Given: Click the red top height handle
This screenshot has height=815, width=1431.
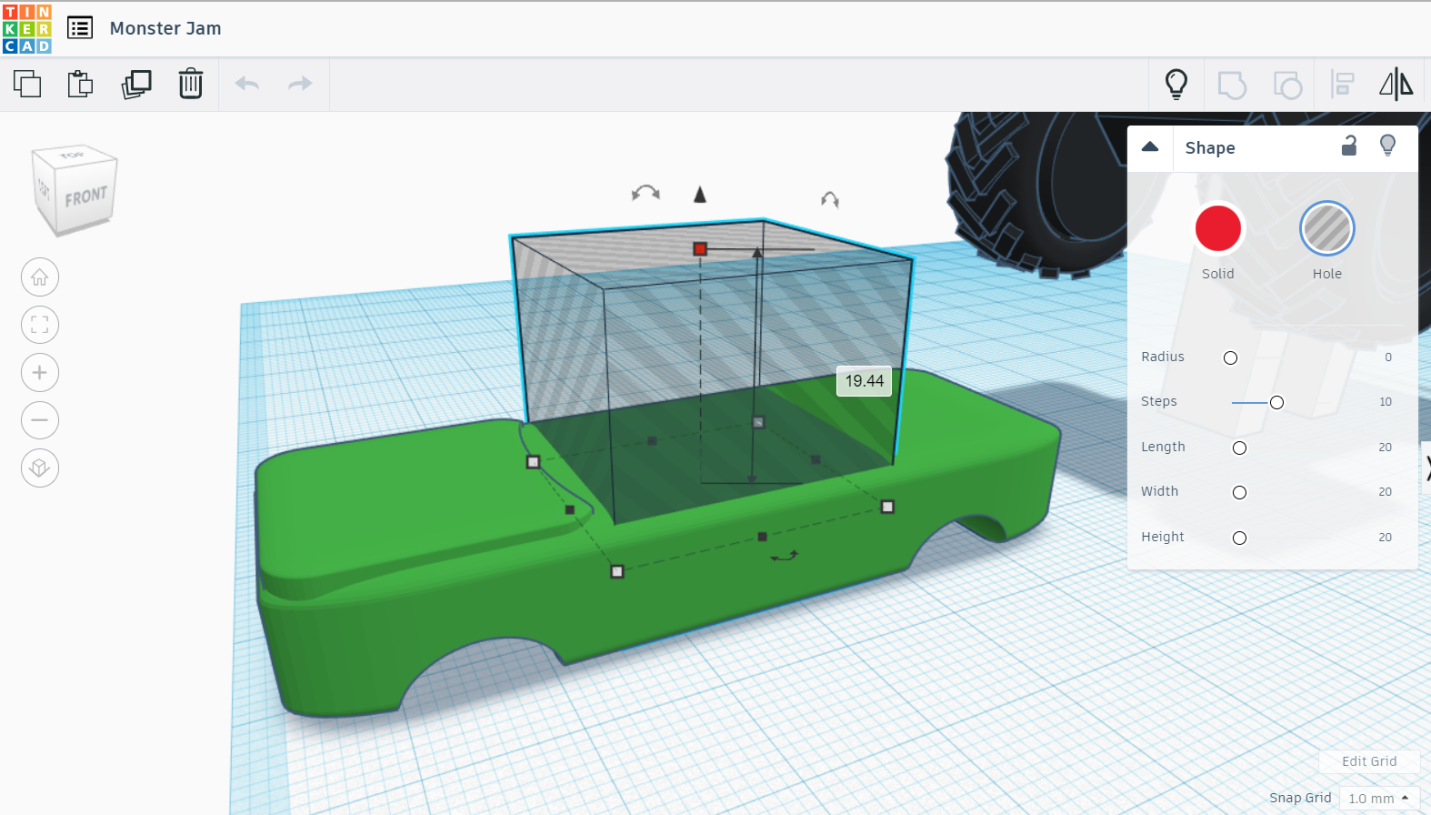Looking at the screenshot, I should 700,248.
